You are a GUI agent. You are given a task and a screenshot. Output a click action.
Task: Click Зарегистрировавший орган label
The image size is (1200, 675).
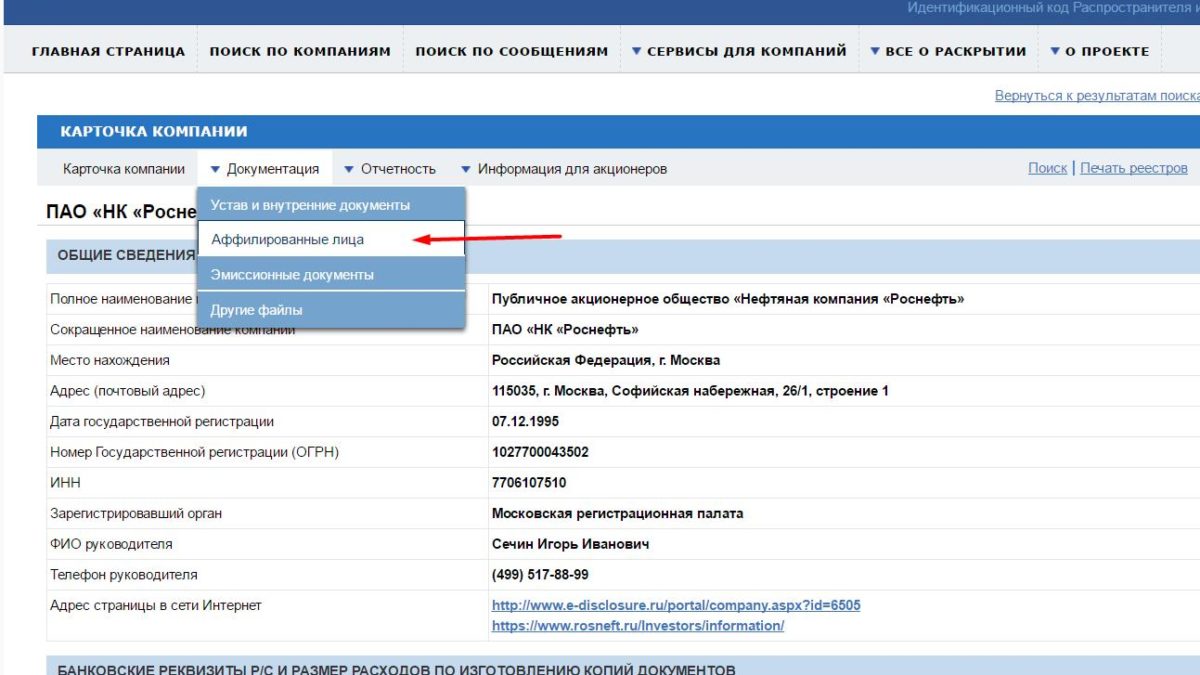pos(136,513)
